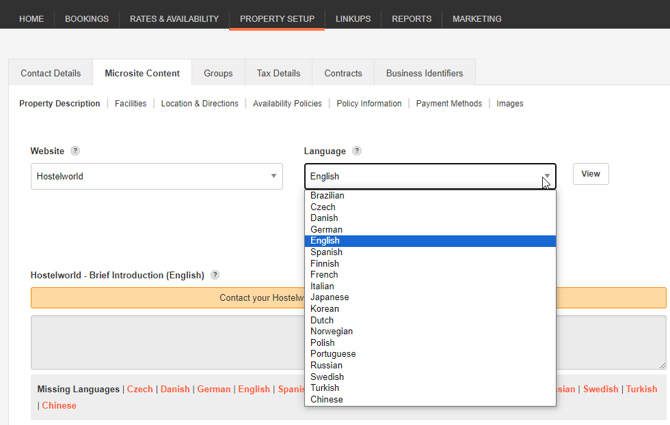
Task: Collapse the Language dropdown arrow
Action: (x=546, y=177)
